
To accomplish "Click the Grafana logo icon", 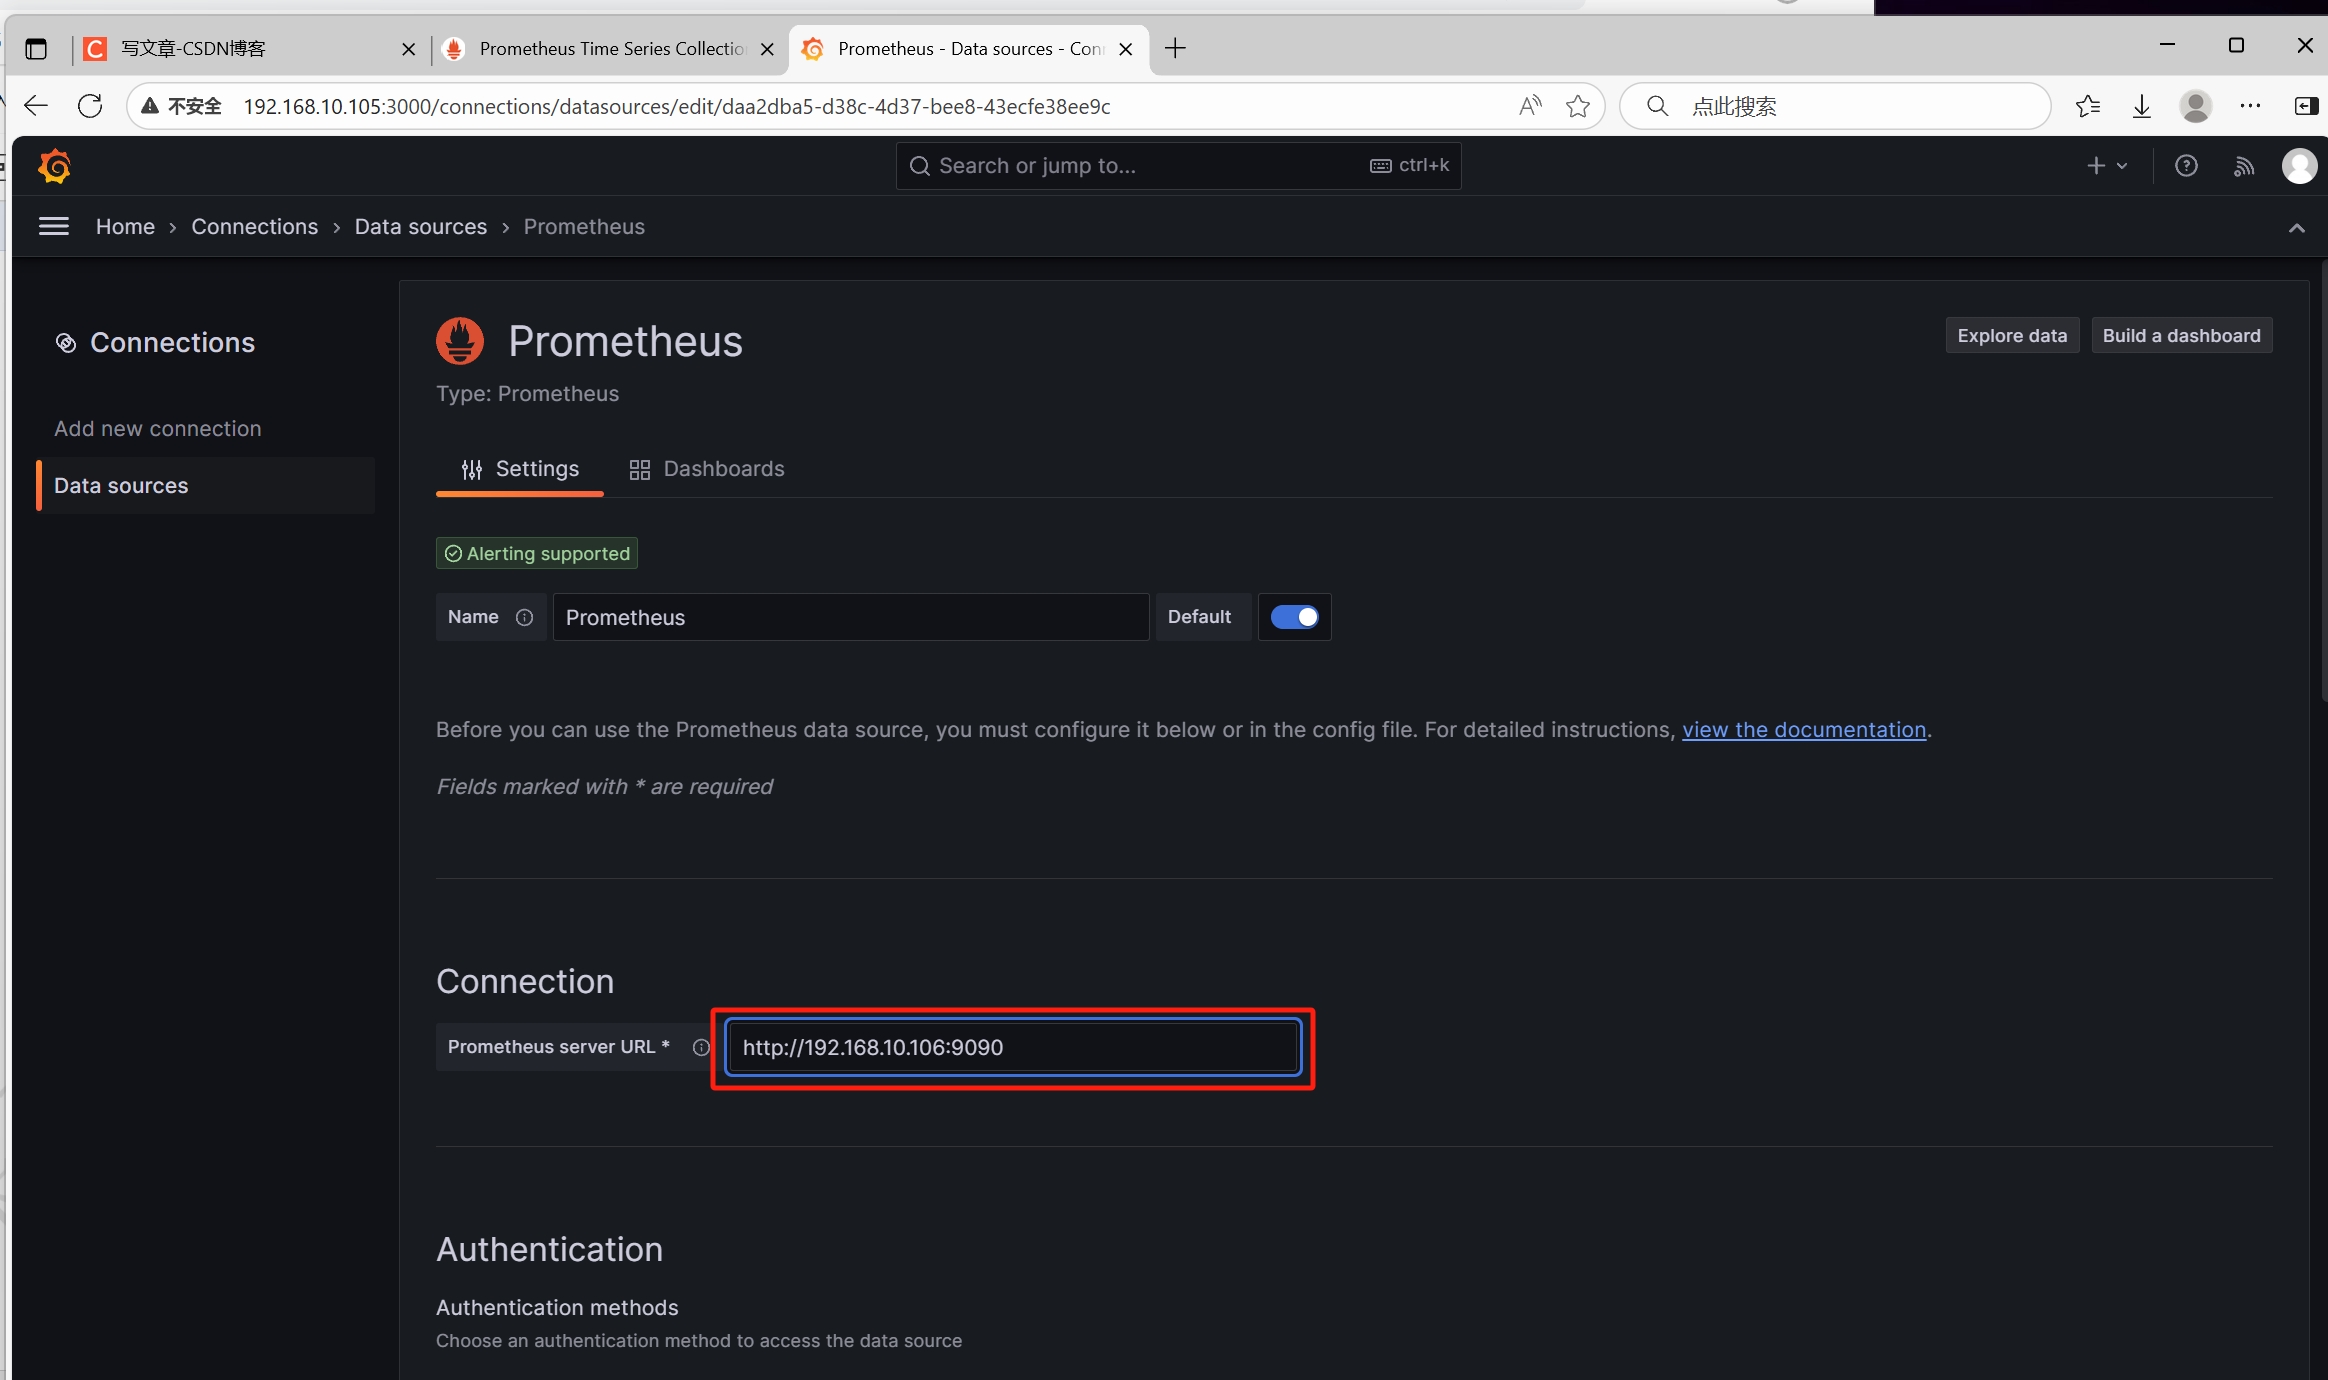I will click(x=55, y=166).
